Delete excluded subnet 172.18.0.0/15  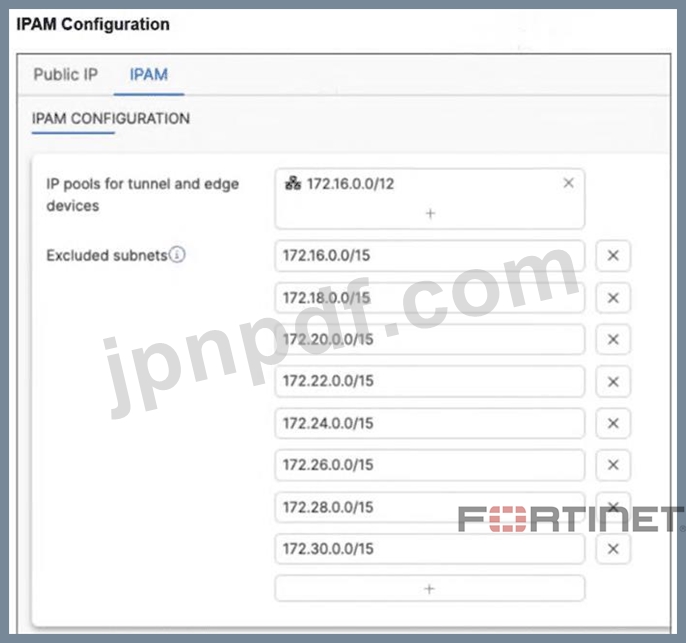click(613, 298)
